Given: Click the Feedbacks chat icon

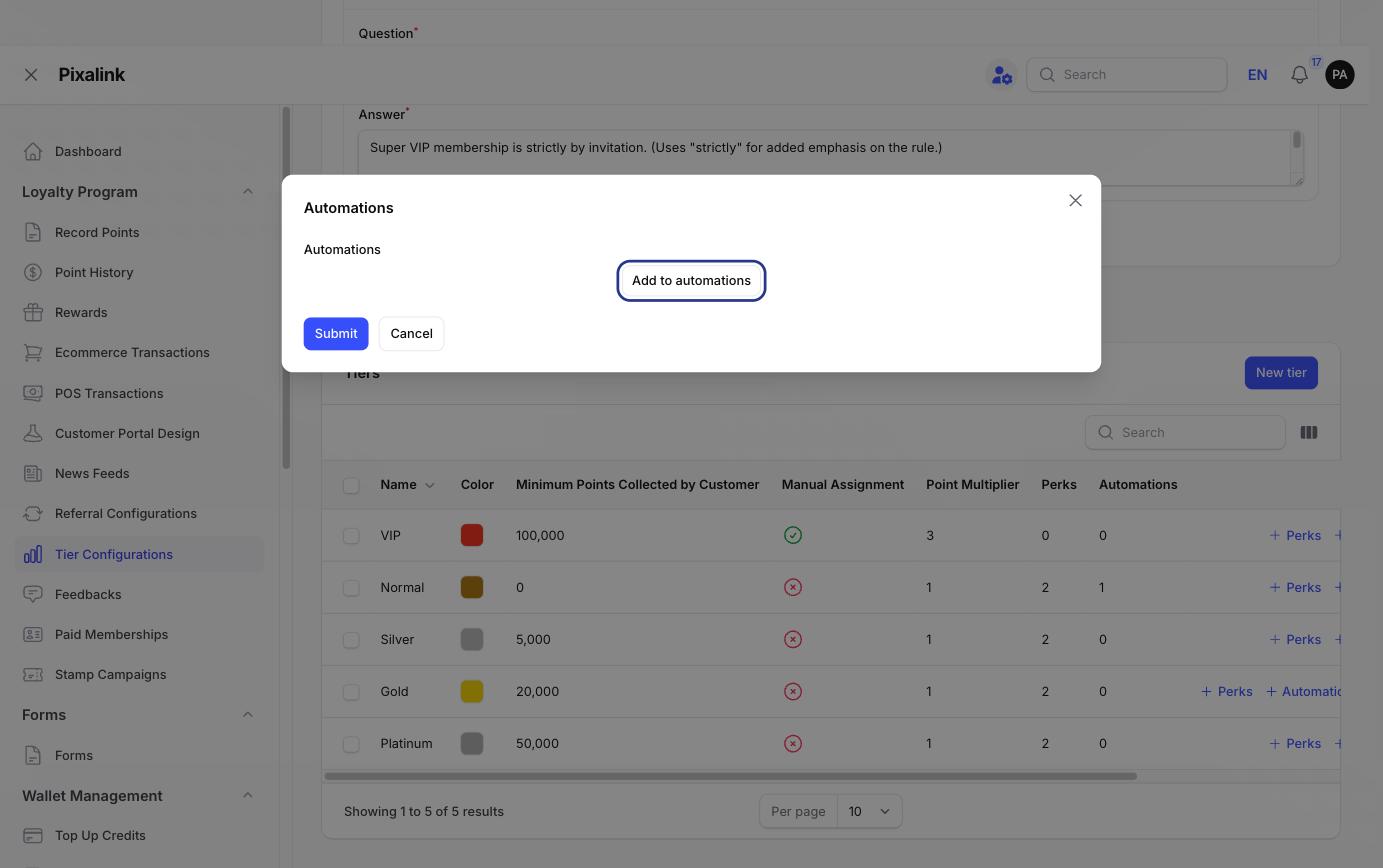Looking at the screenshot, I should [x=33, y=595].
